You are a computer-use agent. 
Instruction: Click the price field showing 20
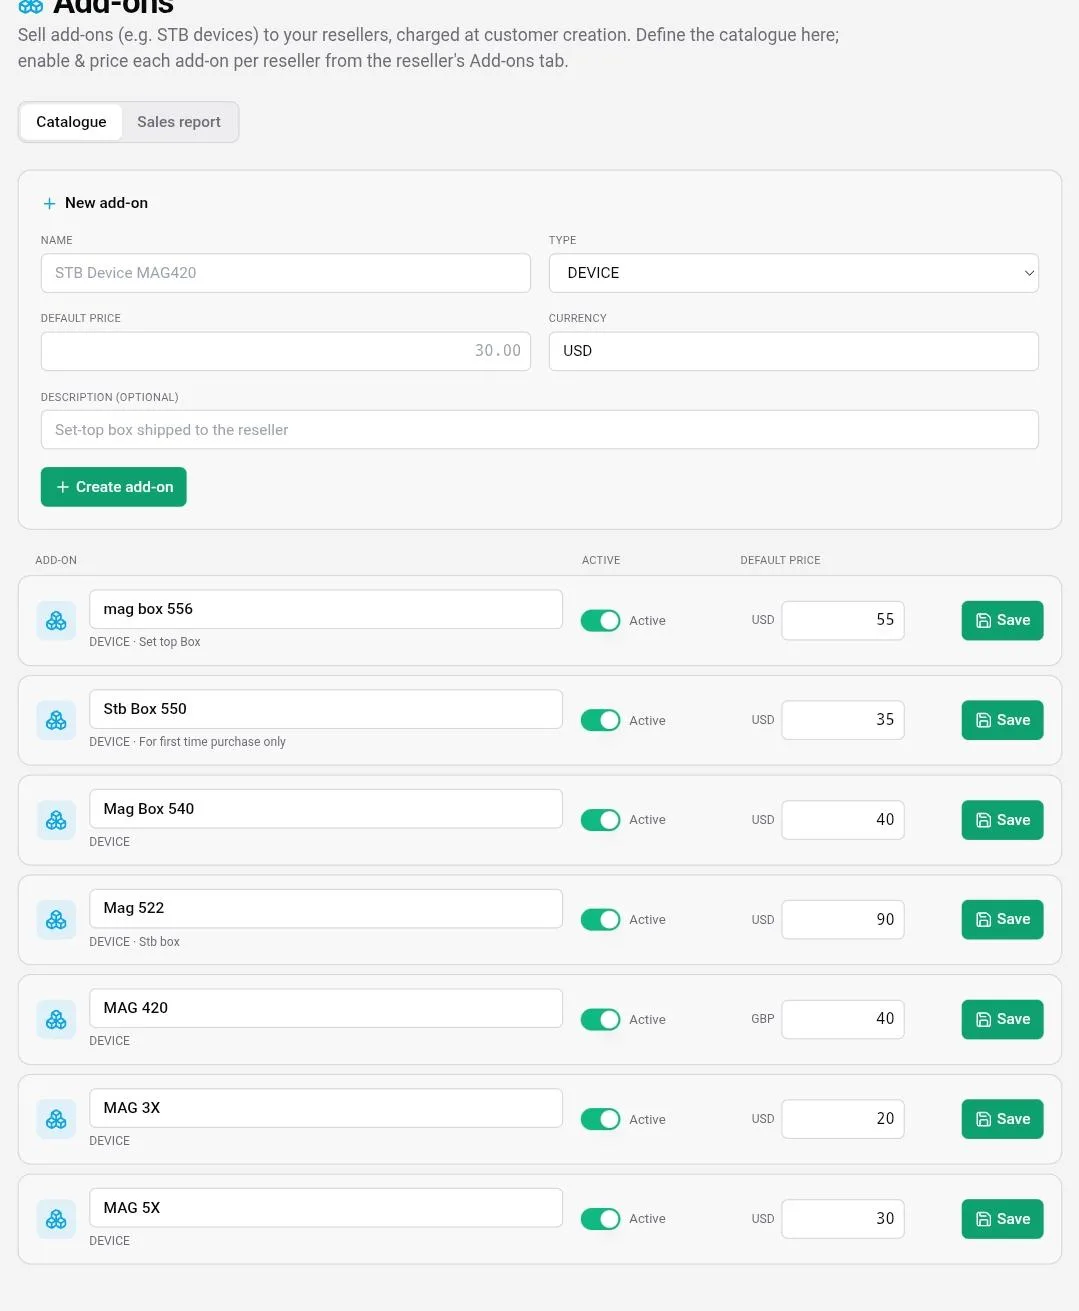tap(843, 1119)
